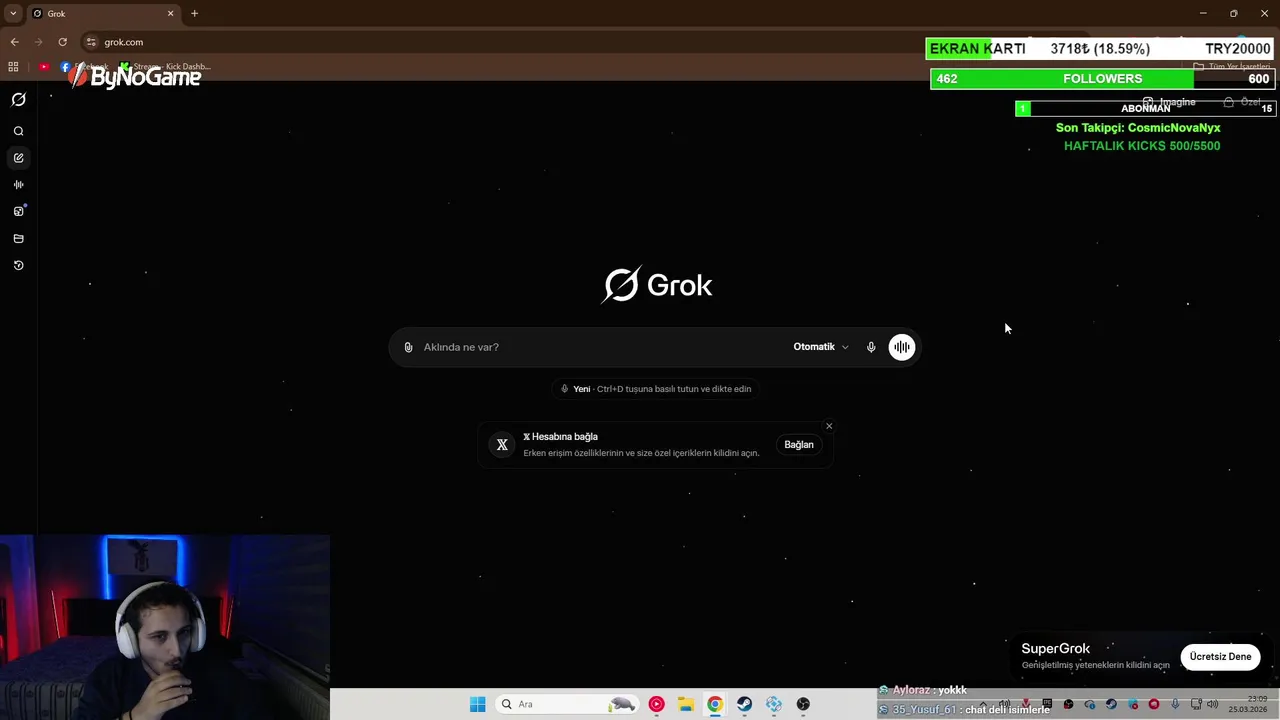Image resolution: width=1280 pixels, height=720 pixels.
Task: Open chat history icon in the sidebar
Action: pyautogui.click(x=18, y=265)
